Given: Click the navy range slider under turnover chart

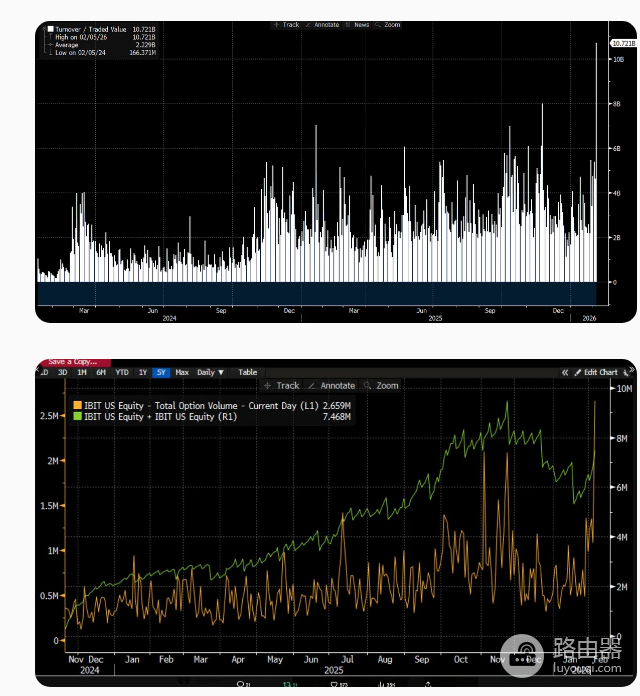Looking at the screenshot, I should [x=316, y=293].
